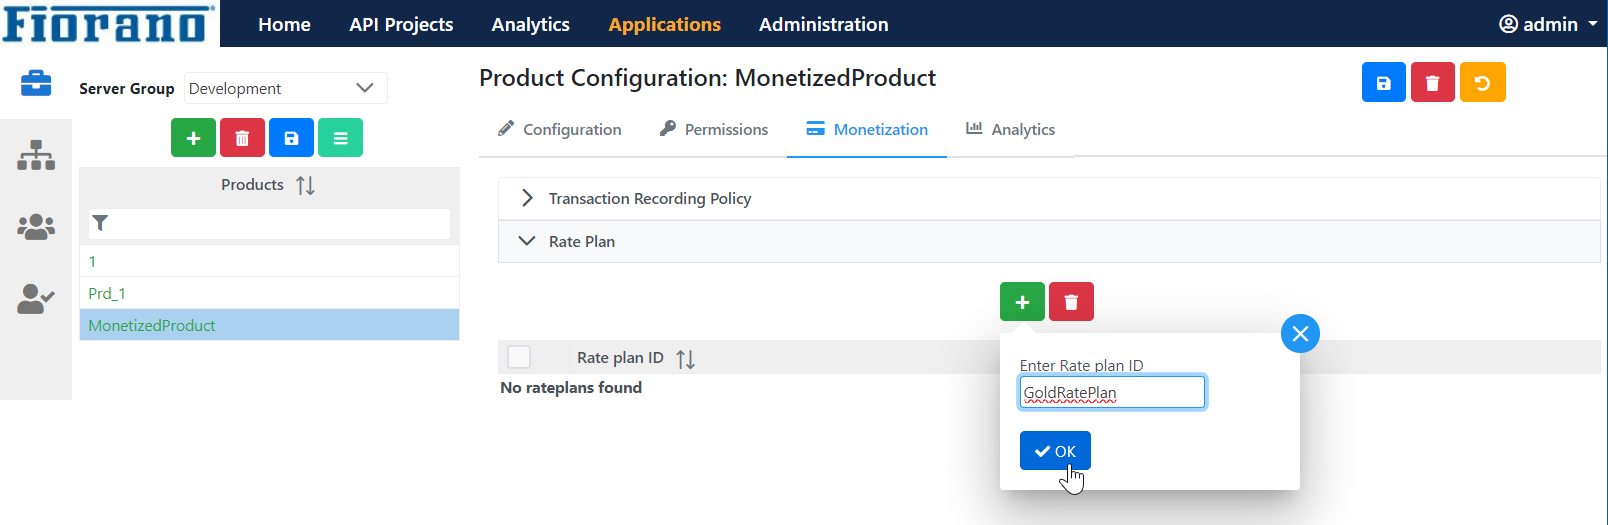This screenshot has height=525, width=1608.
Task: Click the user-check sidebar icon
Action: (x=36, y=299)
